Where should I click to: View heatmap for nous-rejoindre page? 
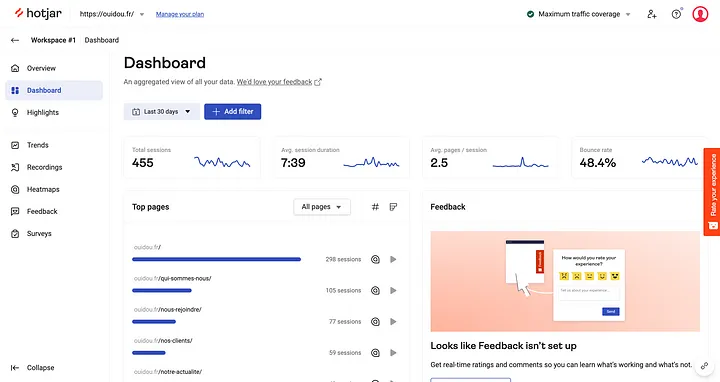375,322
